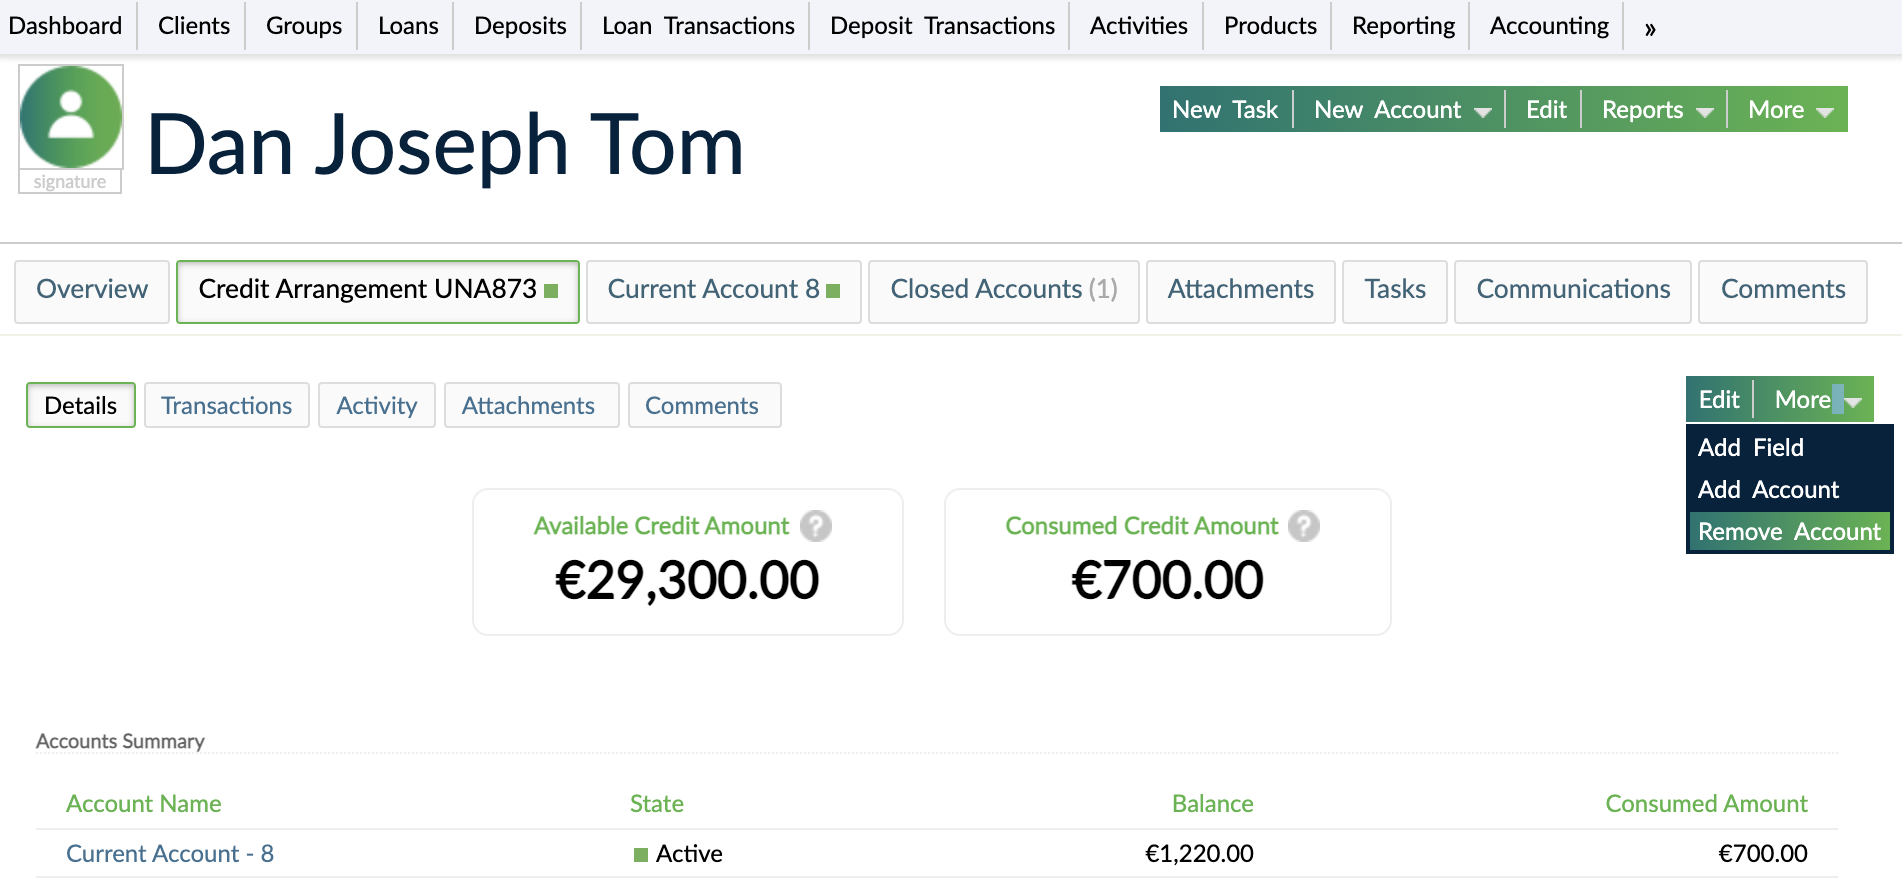This screenshot has height=894, width=1902.
Task: Choose Add Field from the open menu
Action: click(x=1751, y=447)
